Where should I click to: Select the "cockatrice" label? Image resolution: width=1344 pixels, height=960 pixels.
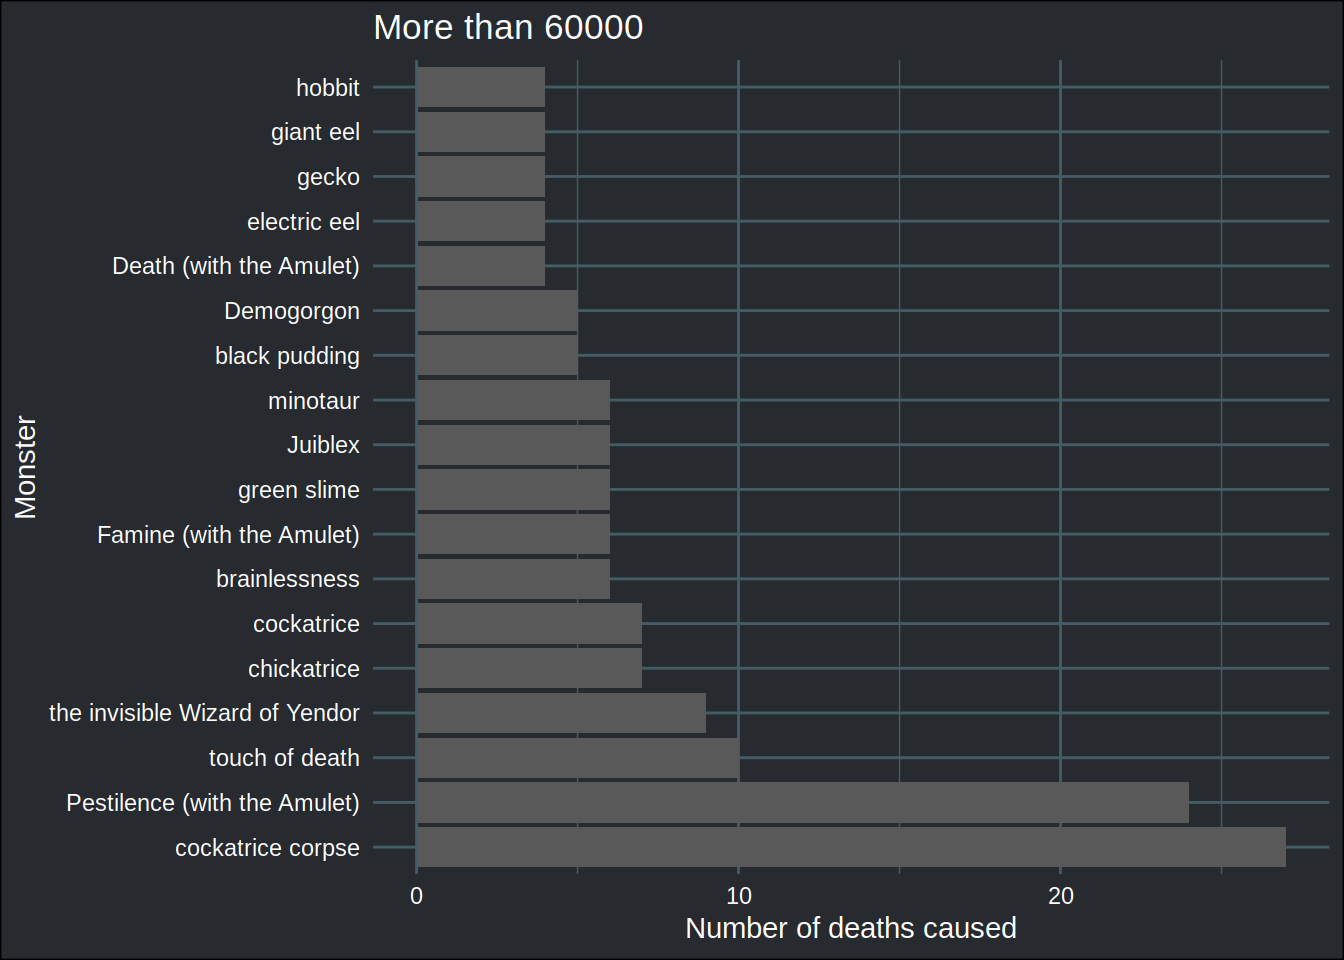pyautogui.click(x=306, y=624)
